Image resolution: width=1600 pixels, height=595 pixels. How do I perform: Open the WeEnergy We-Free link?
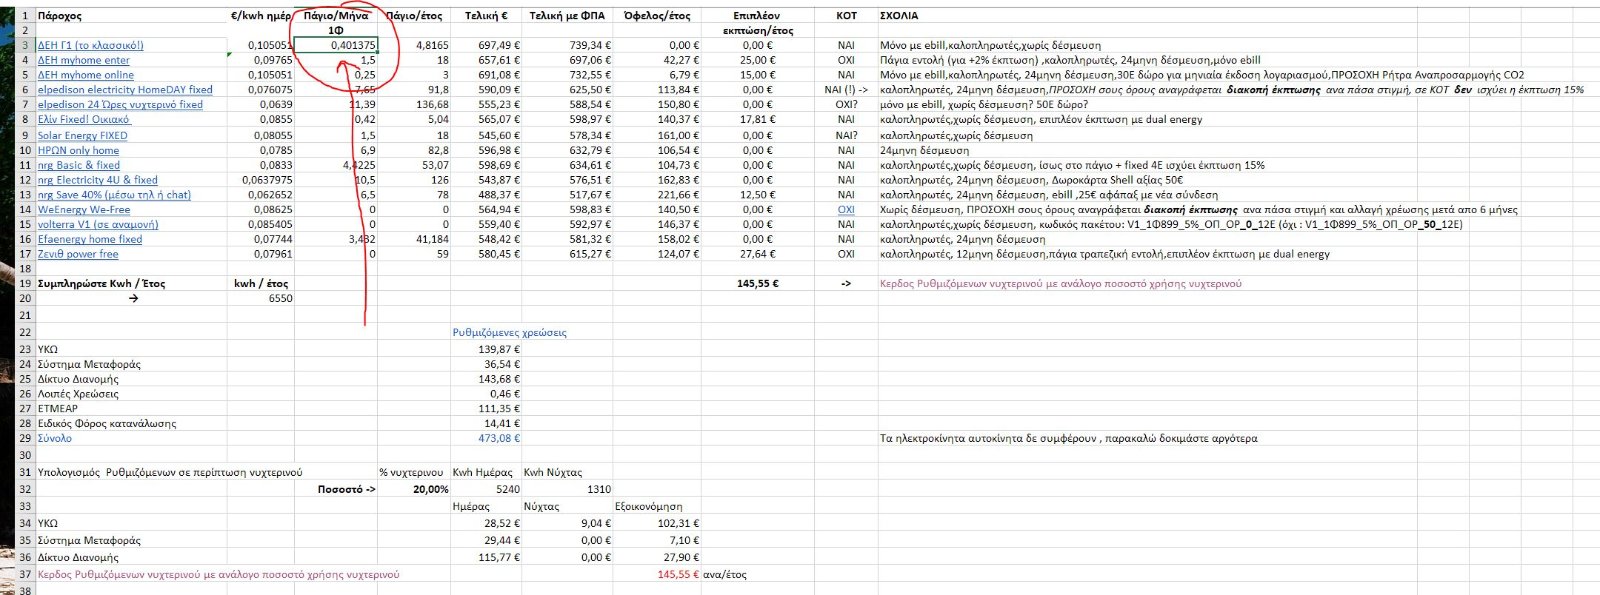(x=83, y=210)
